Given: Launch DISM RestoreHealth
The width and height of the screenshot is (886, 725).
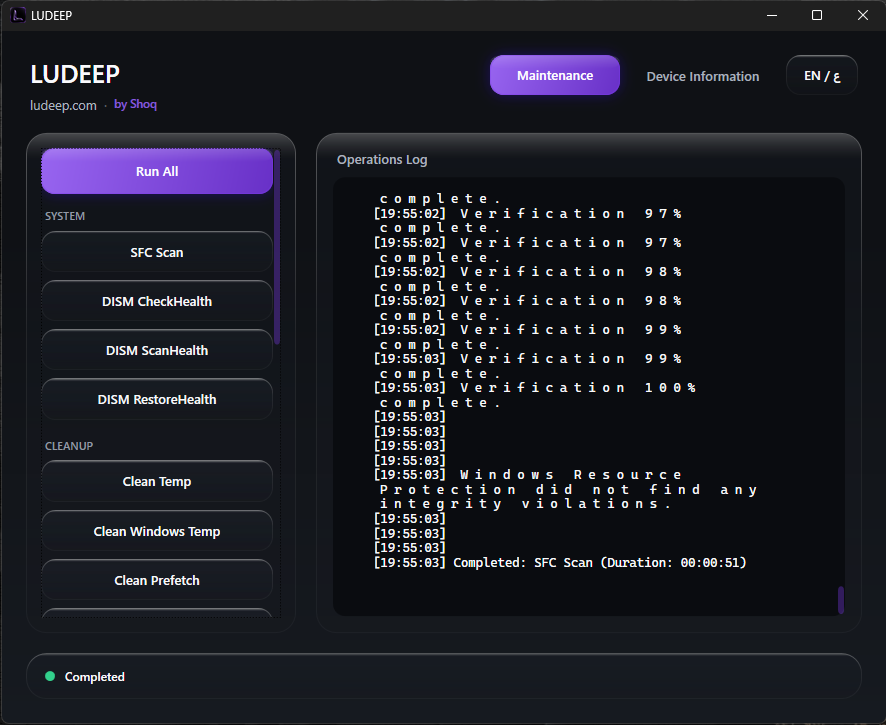Looking at the screenshot, I should coord(157,400).
